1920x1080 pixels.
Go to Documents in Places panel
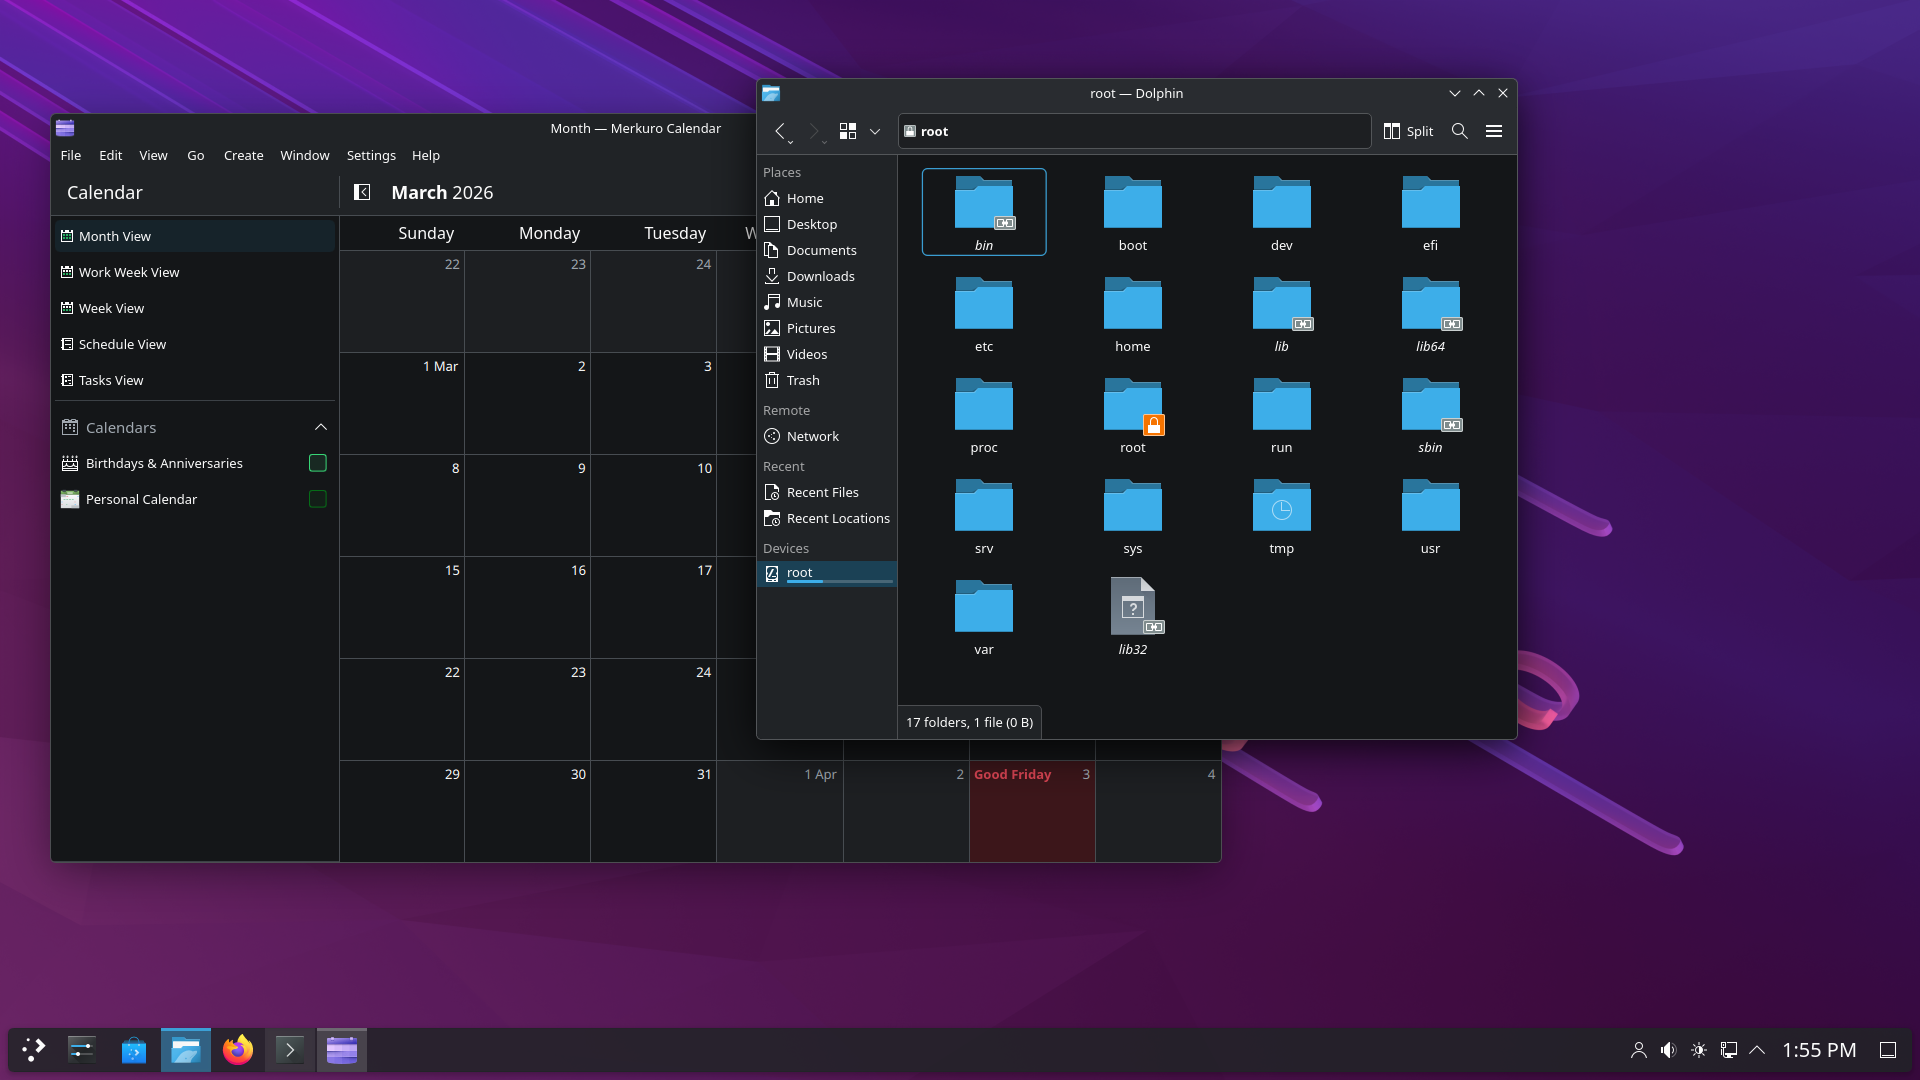click(x=827, y=250)
